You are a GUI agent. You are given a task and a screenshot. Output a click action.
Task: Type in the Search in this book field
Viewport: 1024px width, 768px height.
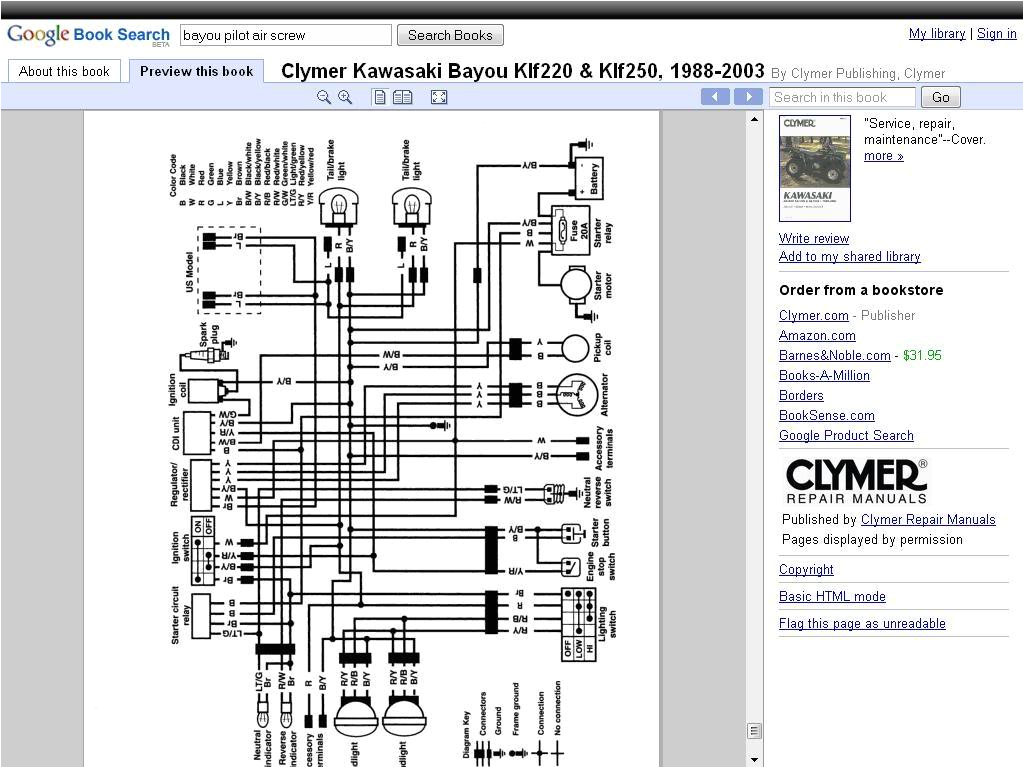click(842, 97)
